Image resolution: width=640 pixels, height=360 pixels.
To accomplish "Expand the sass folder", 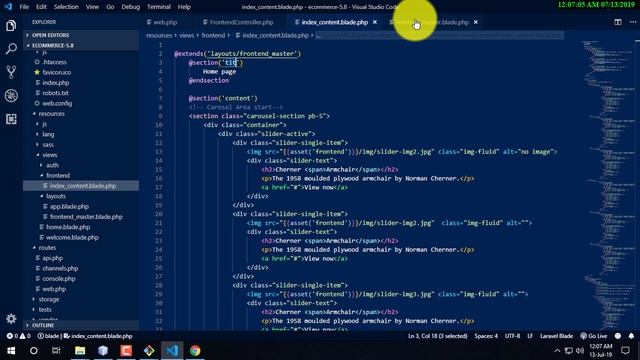I will (48, 144).
